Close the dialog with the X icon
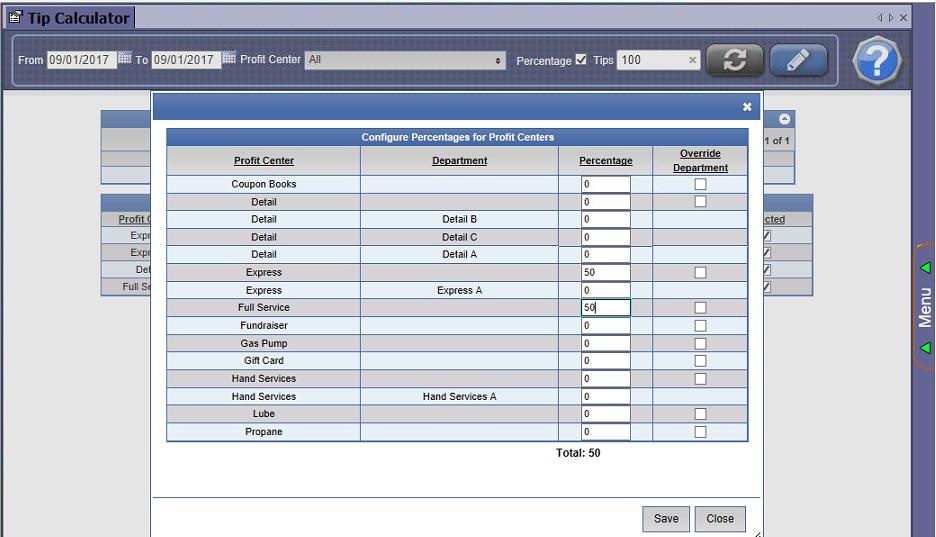 pos(747,106)
